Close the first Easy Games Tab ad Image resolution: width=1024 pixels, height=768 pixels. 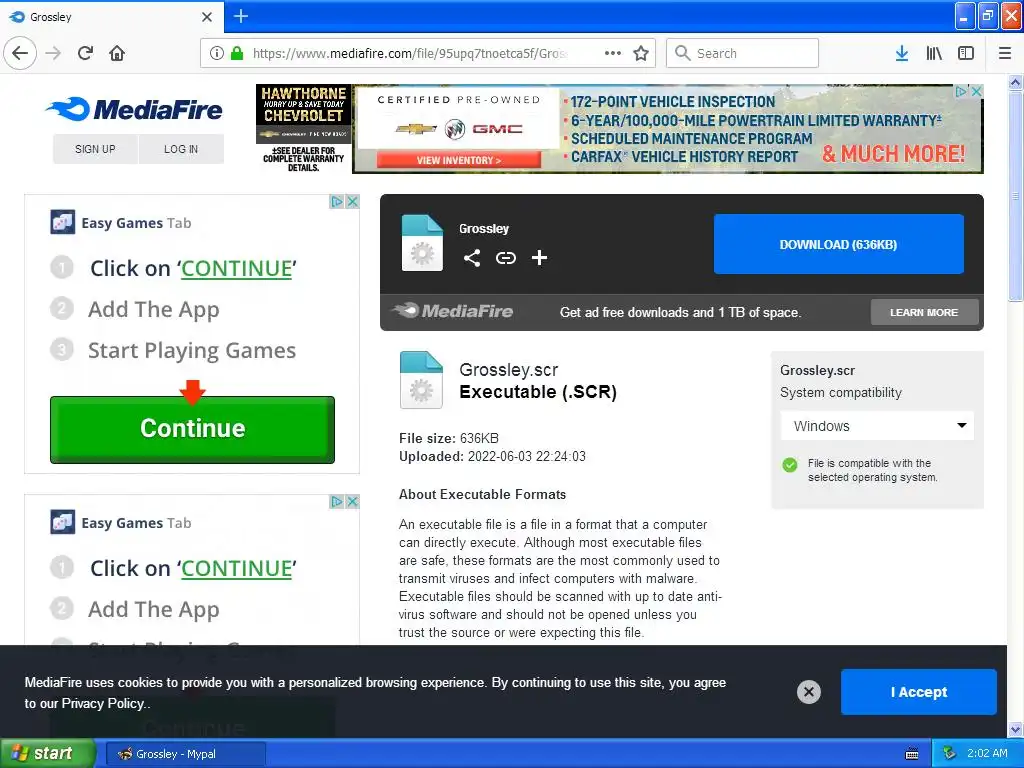coord(352,201)
